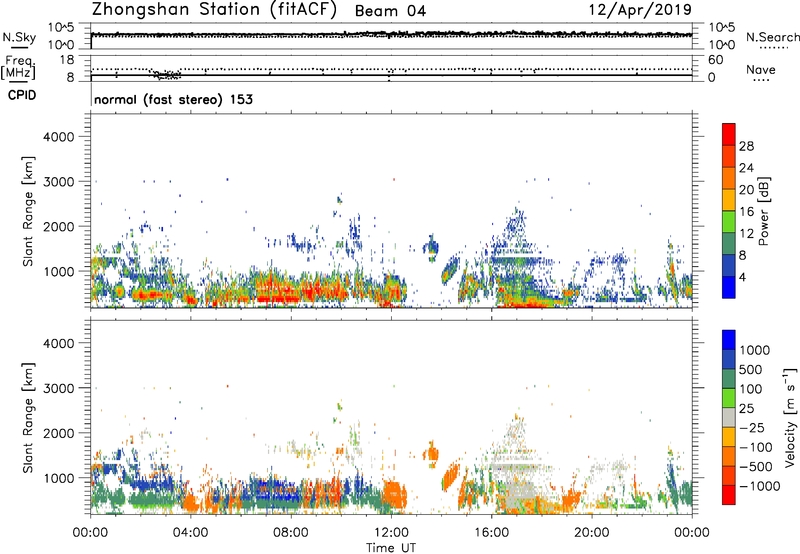This screenshot has height=554, width=800.
Task: Click the '12' tick on Power colorbar
Action: point(746,234)
